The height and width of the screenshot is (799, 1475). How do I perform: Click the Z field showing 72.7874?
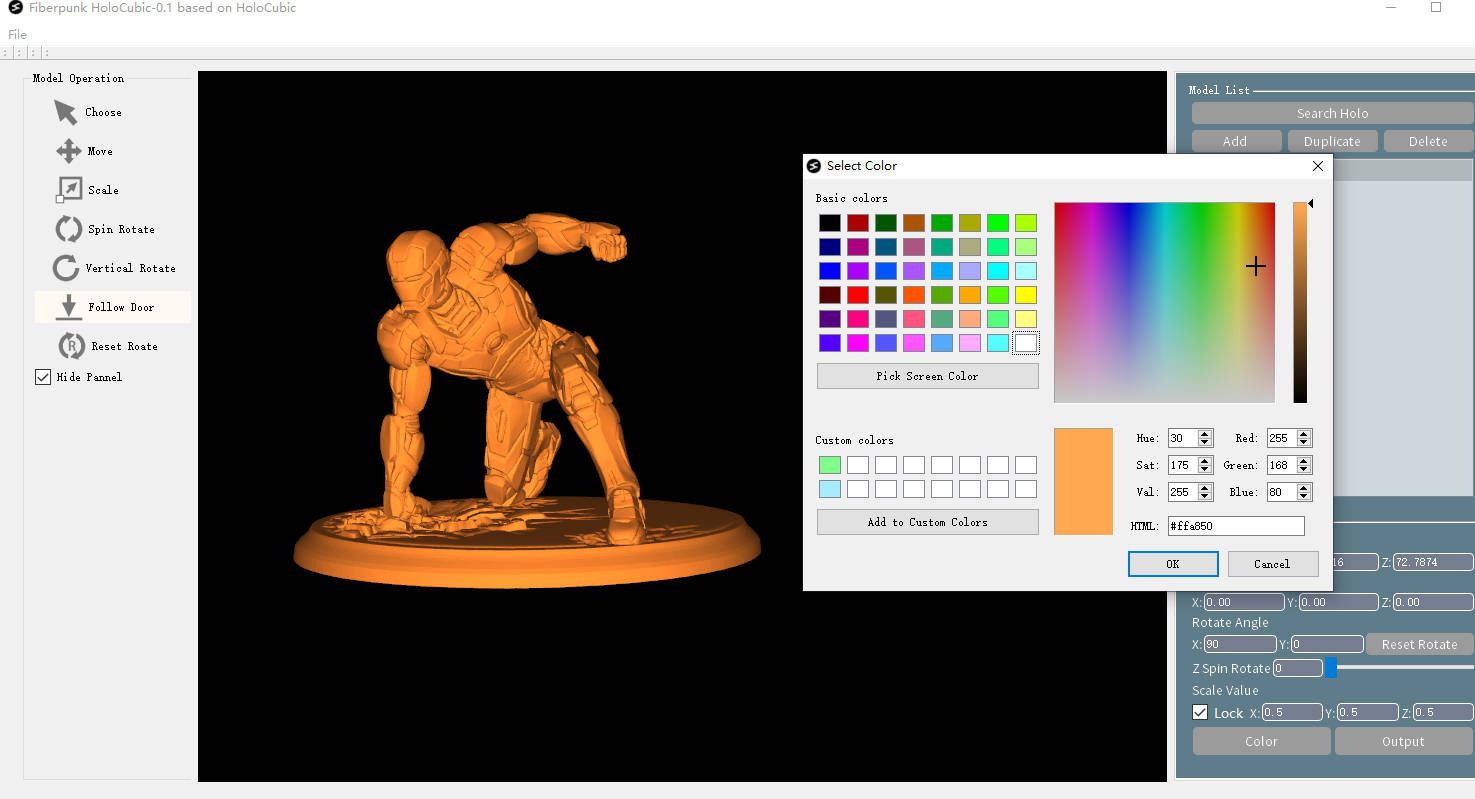point(1432,562)
